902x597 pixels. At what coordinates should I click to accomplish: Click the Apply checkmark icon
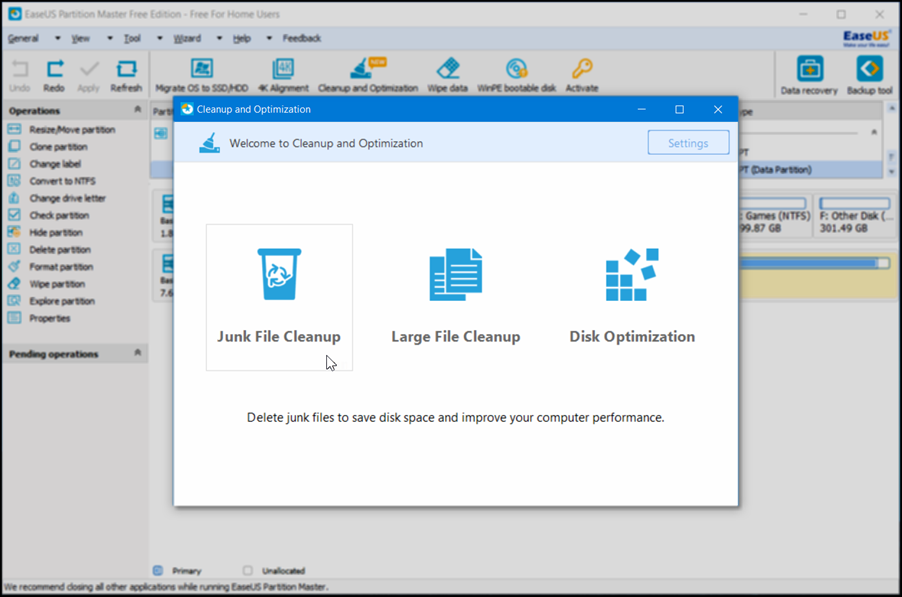click(x=89, y=70)
